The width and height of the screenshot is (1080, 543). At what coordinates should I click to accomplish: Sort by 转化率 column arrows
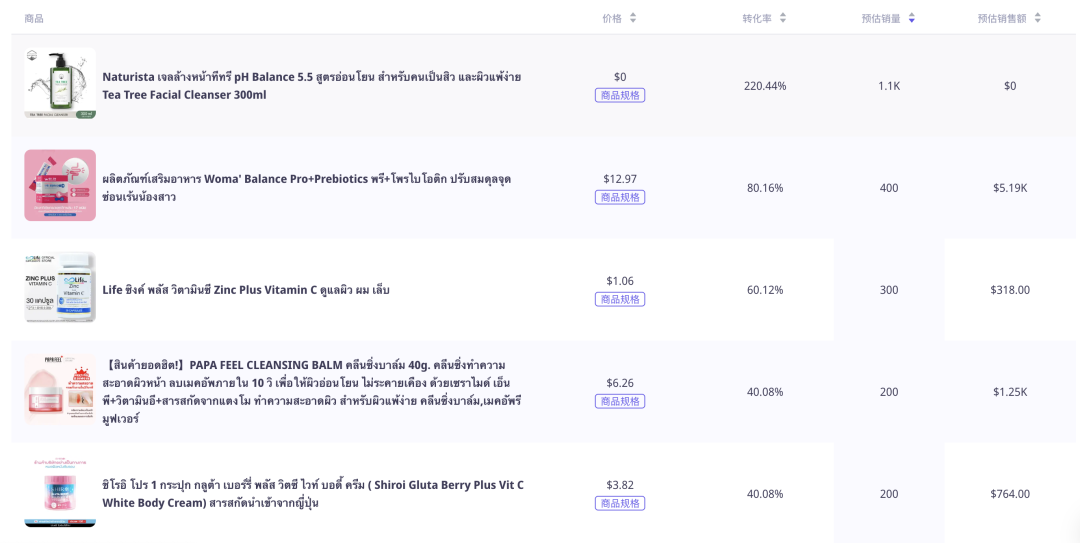[x=782, y=19]
